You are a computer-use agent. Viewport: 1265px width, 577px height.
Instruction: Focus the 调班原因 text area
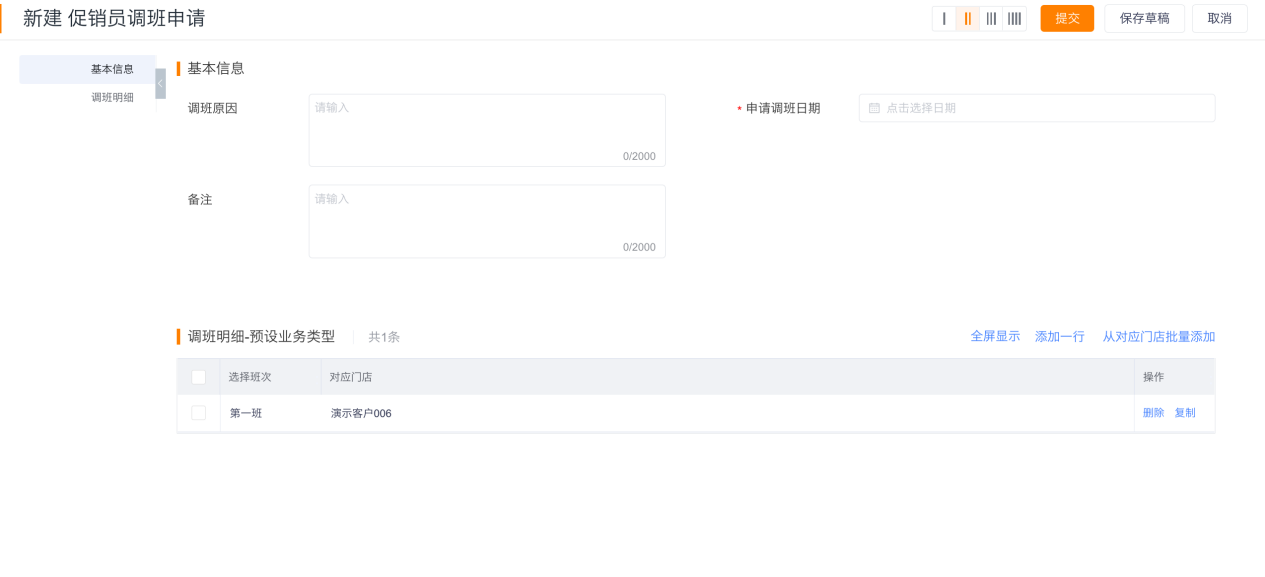(x=487, y=130)
